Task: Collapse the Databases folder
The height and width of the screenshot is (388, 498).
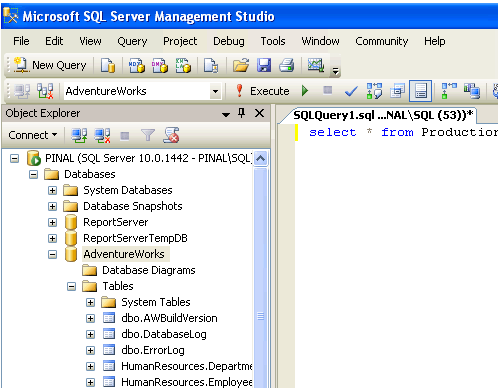Action: click(x=33, y=174)
